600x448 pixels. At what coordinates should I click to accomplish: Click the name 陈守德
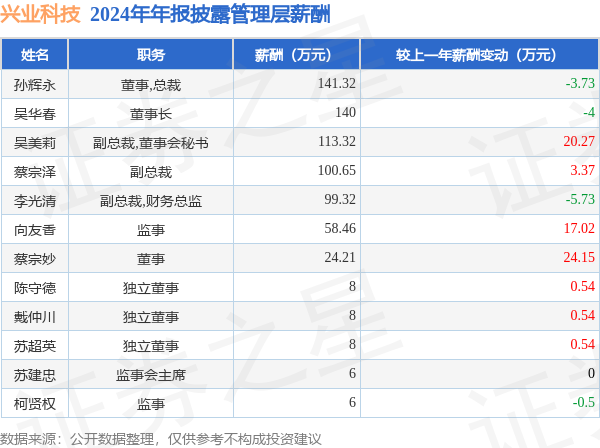click(35, 288)
